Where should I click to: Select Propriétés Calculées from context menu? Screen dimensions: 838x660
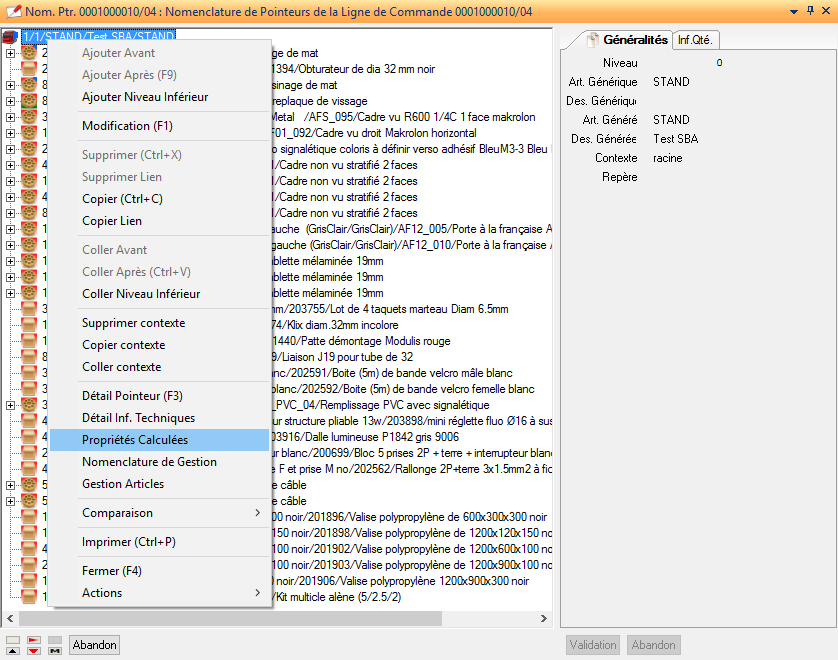(135, 440)
